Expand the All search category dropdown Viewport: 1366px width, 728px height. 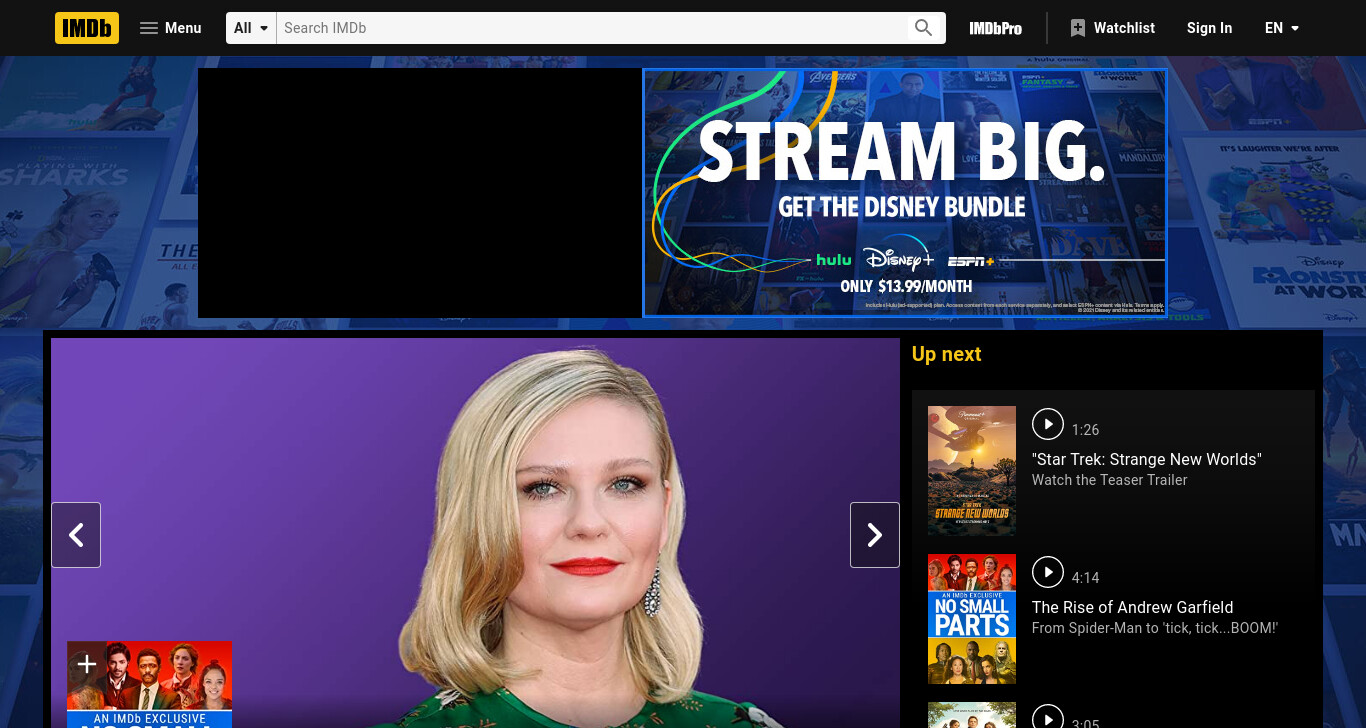[x=251, y=28]
